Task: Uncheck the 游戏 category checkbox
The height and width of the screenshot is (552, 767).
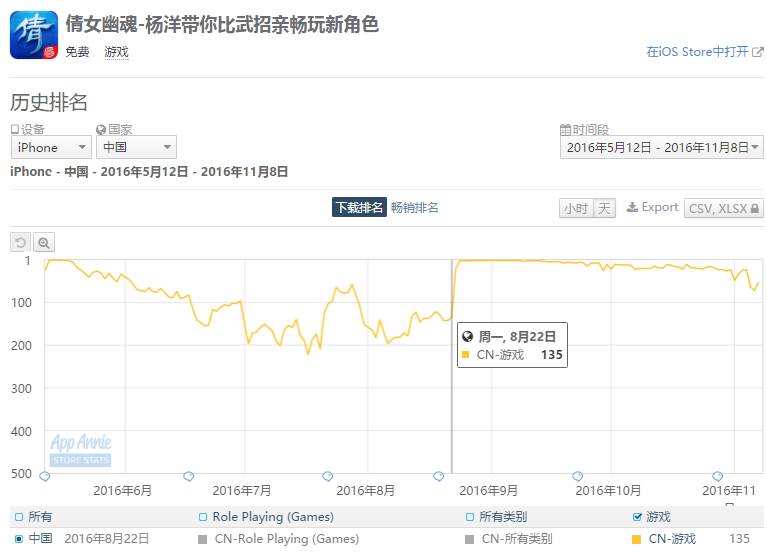Action: (638, 517)
